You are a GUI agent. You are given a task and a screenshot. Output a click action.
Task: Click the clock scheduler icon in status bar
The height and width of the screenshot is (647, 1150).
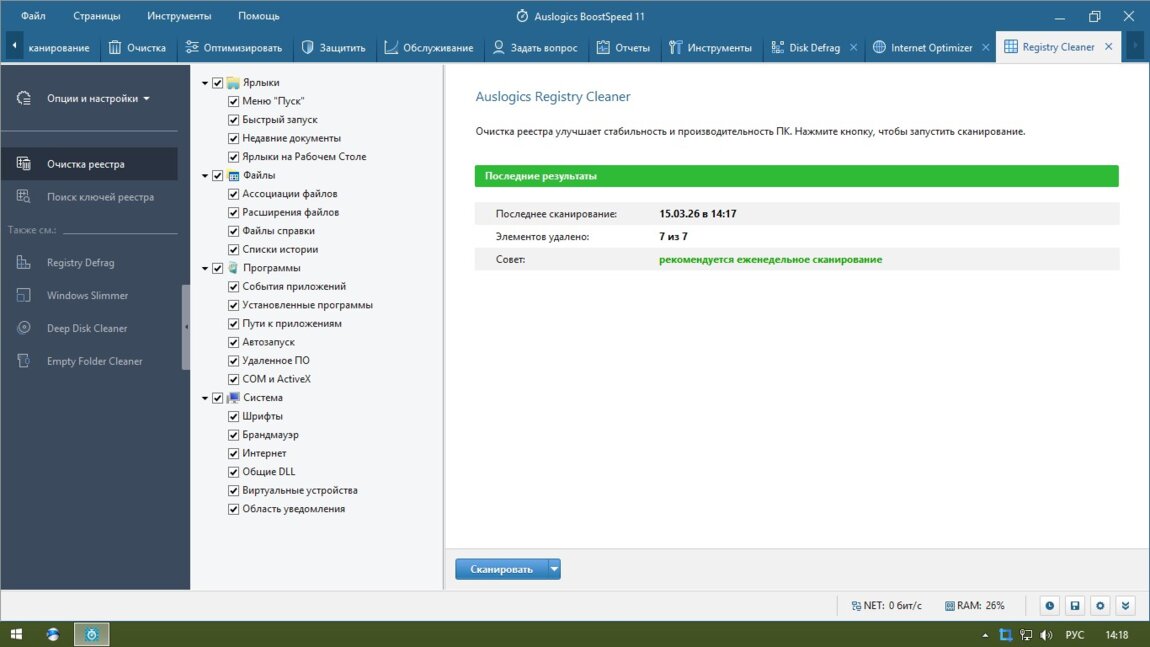[1049, 606]
